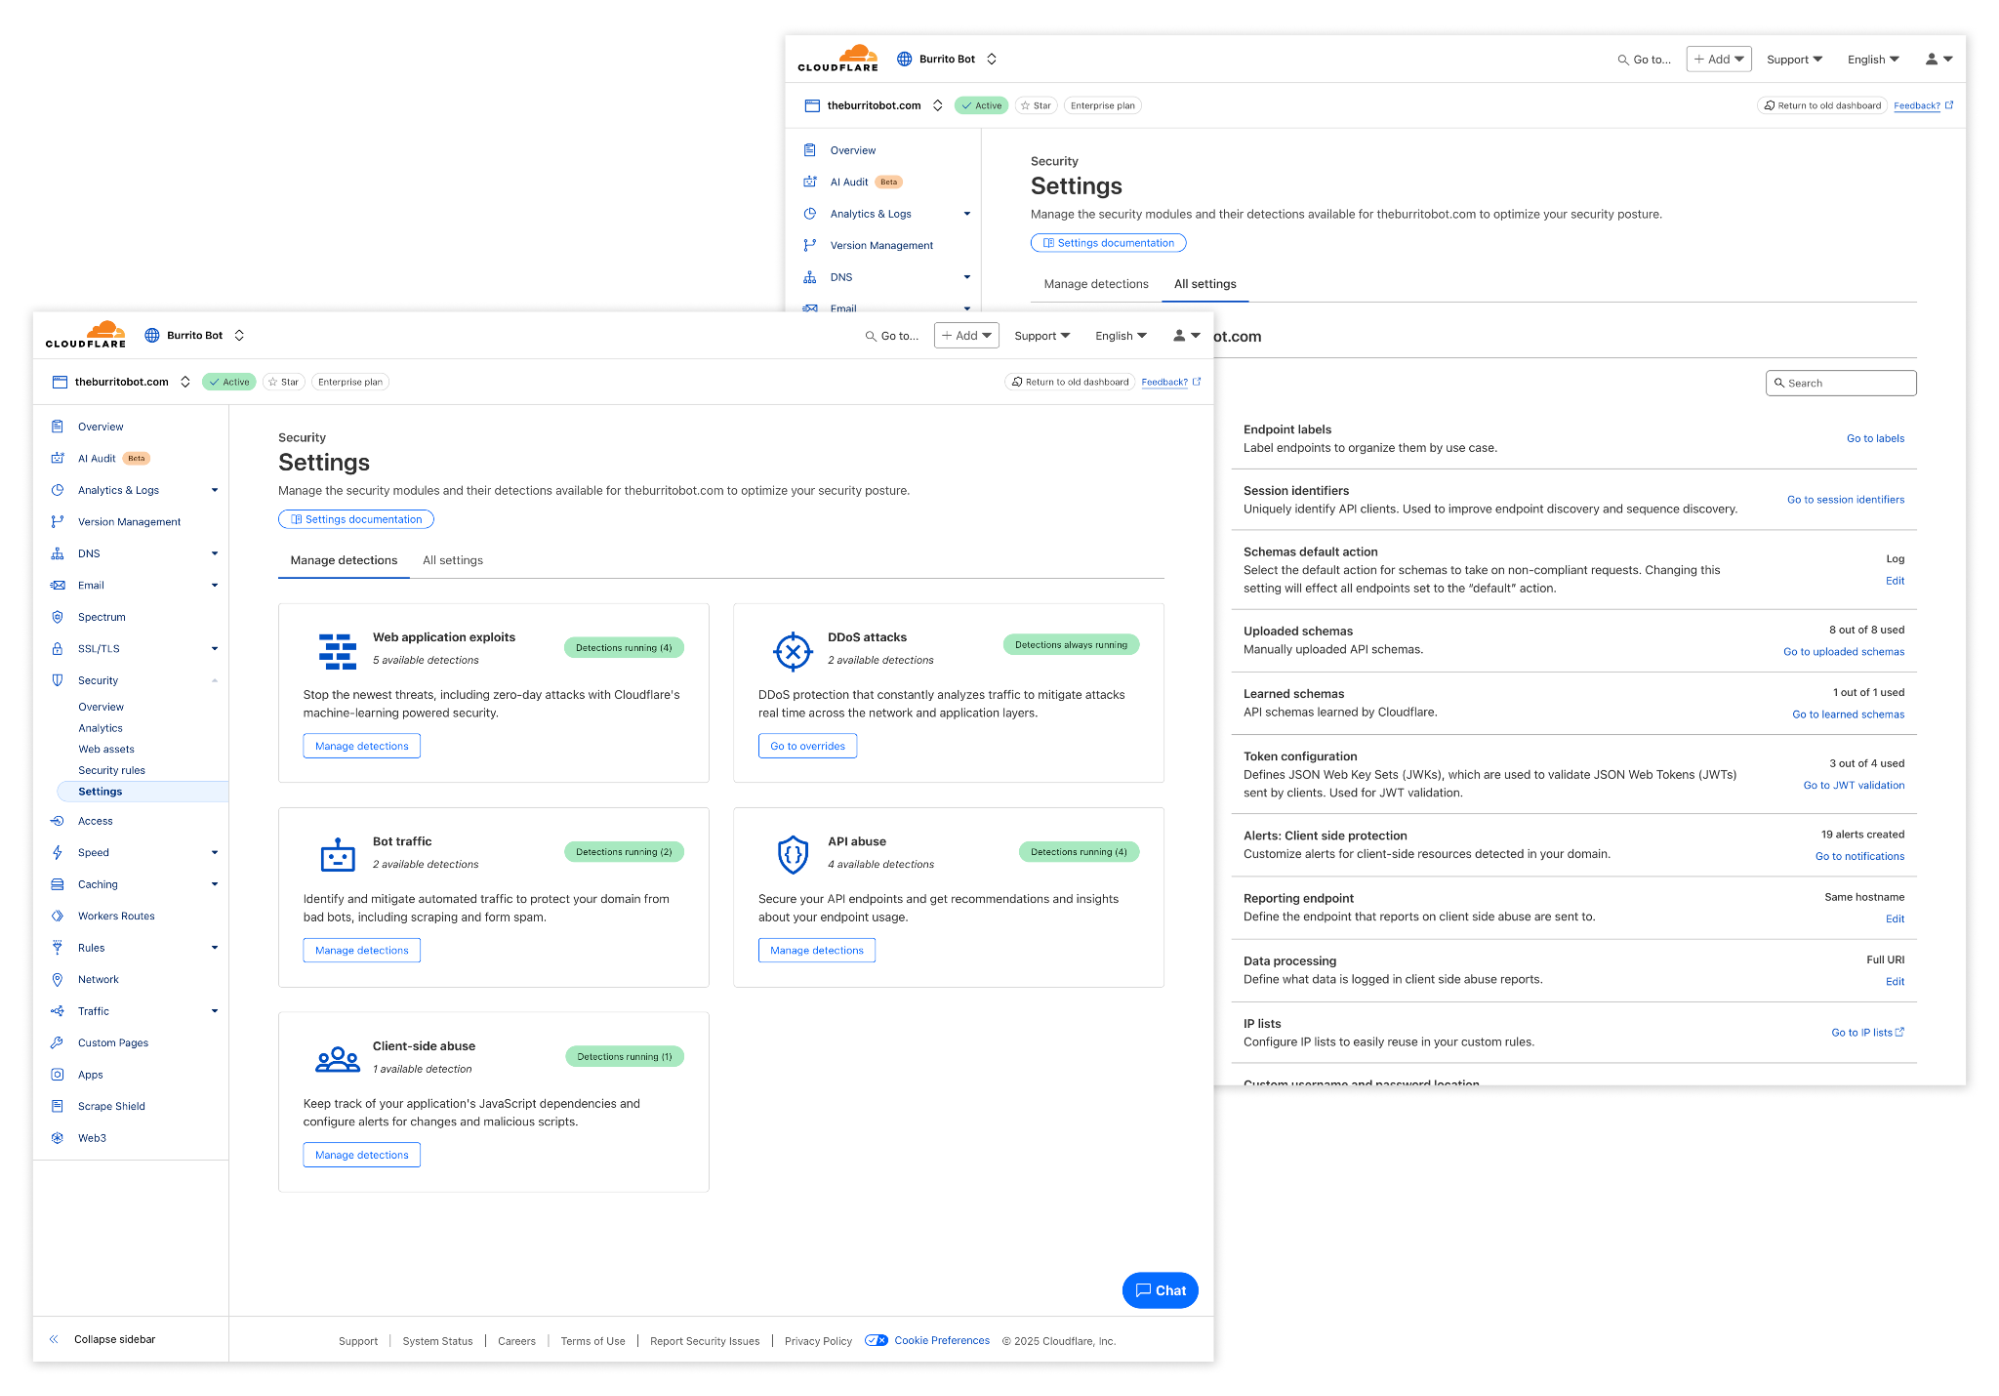
Task: Click the Version Management branch icon, front window
Action: click(57, 522)
